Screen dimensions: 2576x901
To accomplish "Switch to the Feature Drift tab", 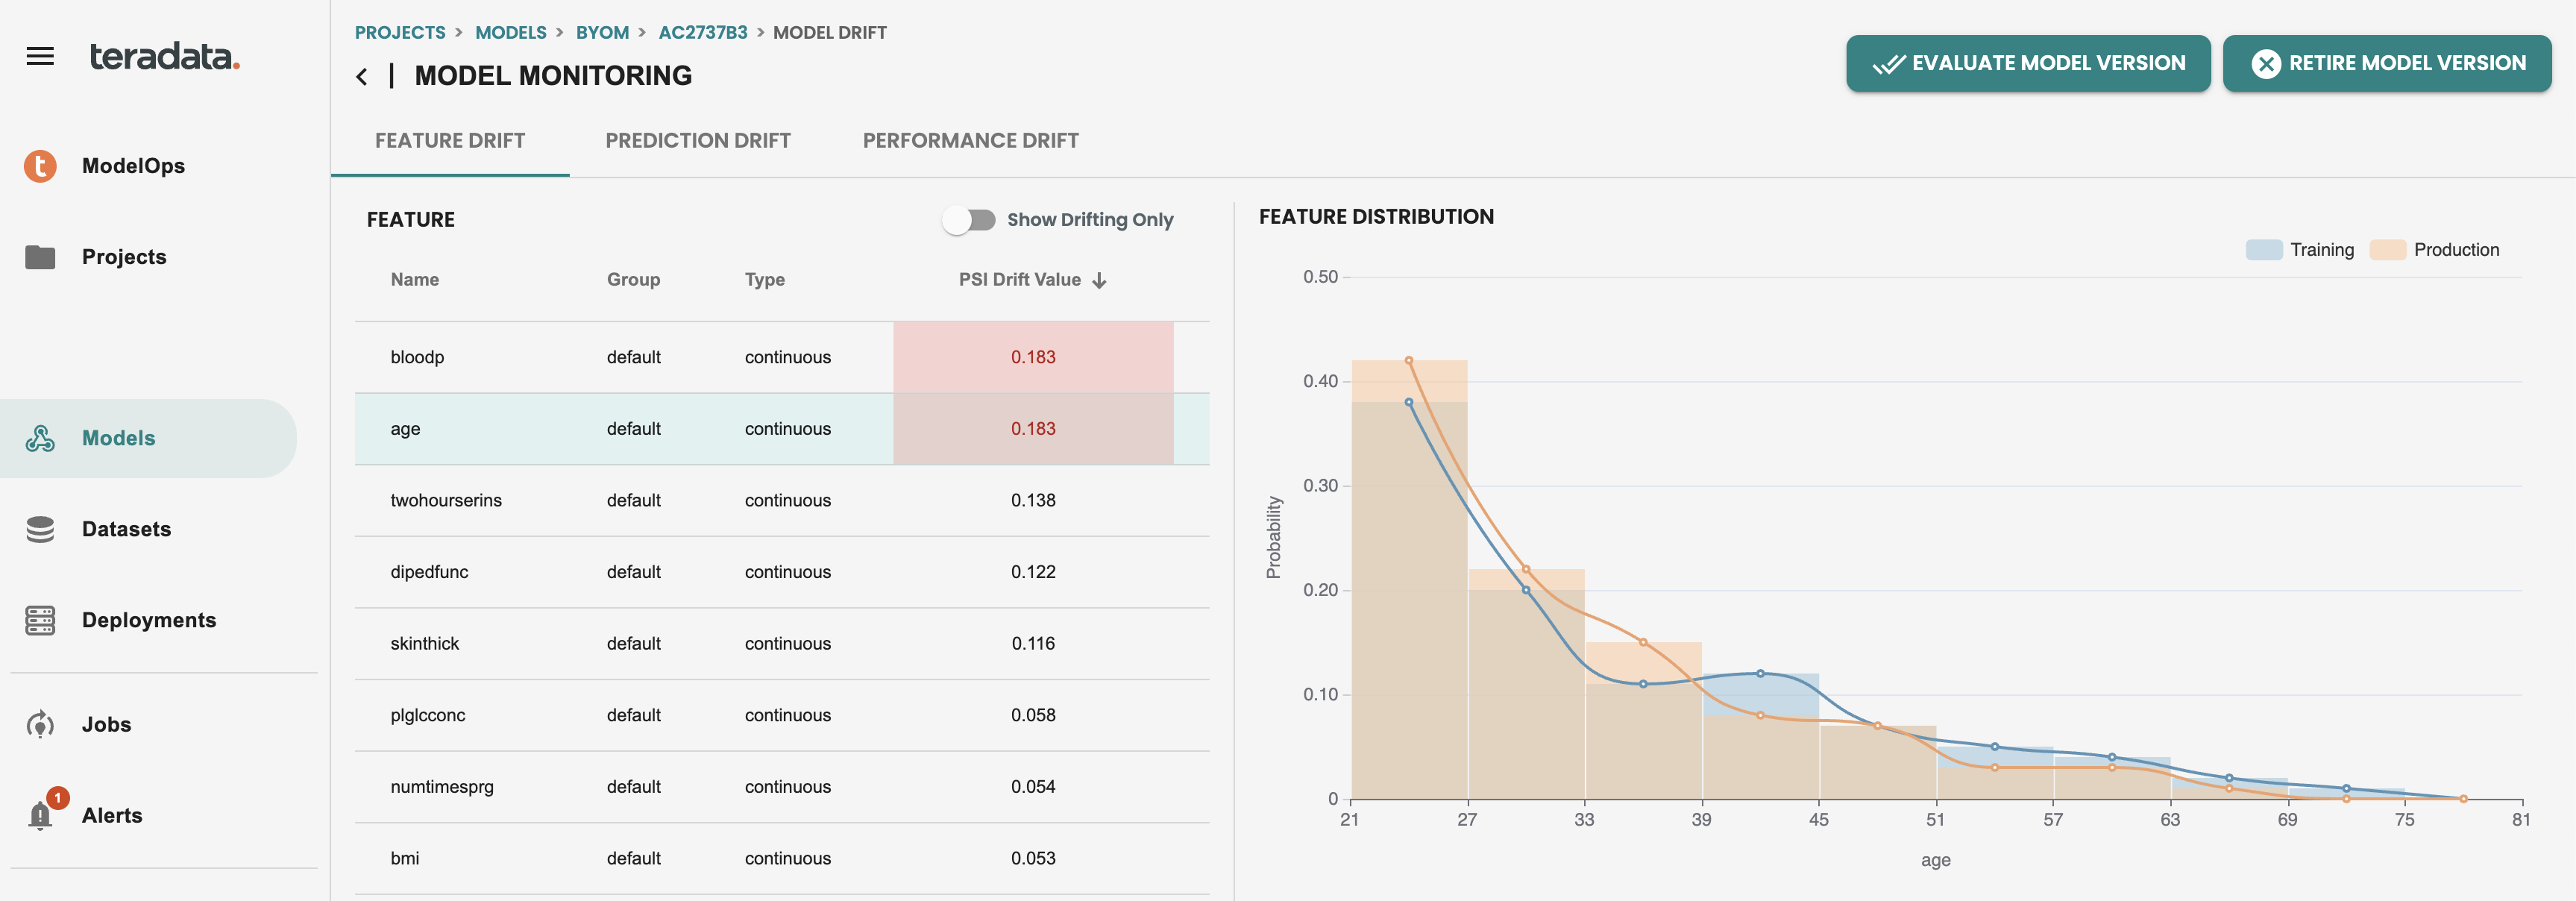I will point(450,141).
